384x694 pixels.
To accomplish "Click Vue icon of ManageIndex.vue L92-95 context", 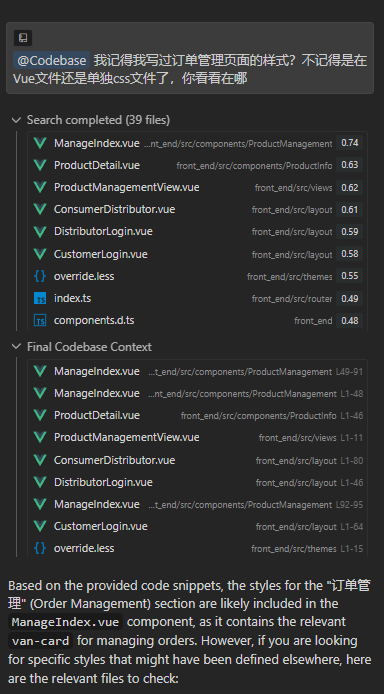I will pos(40,504).
